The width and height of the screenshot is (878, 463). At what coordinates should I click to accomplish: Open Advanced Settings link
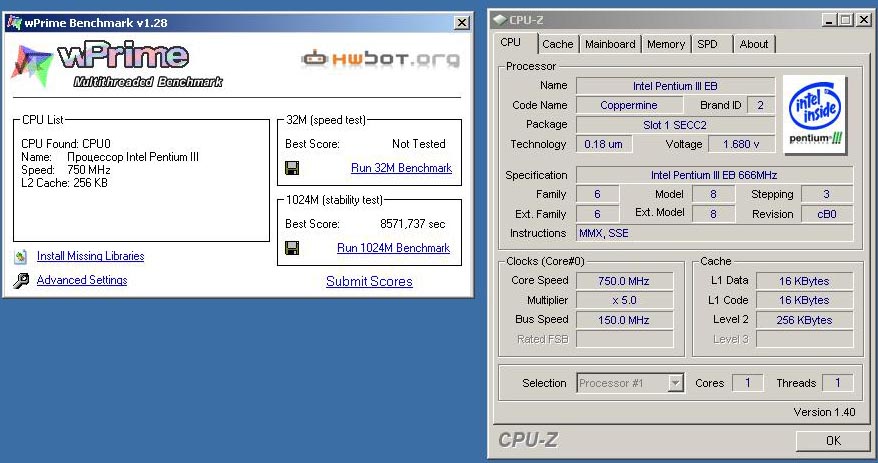point(82,280)
